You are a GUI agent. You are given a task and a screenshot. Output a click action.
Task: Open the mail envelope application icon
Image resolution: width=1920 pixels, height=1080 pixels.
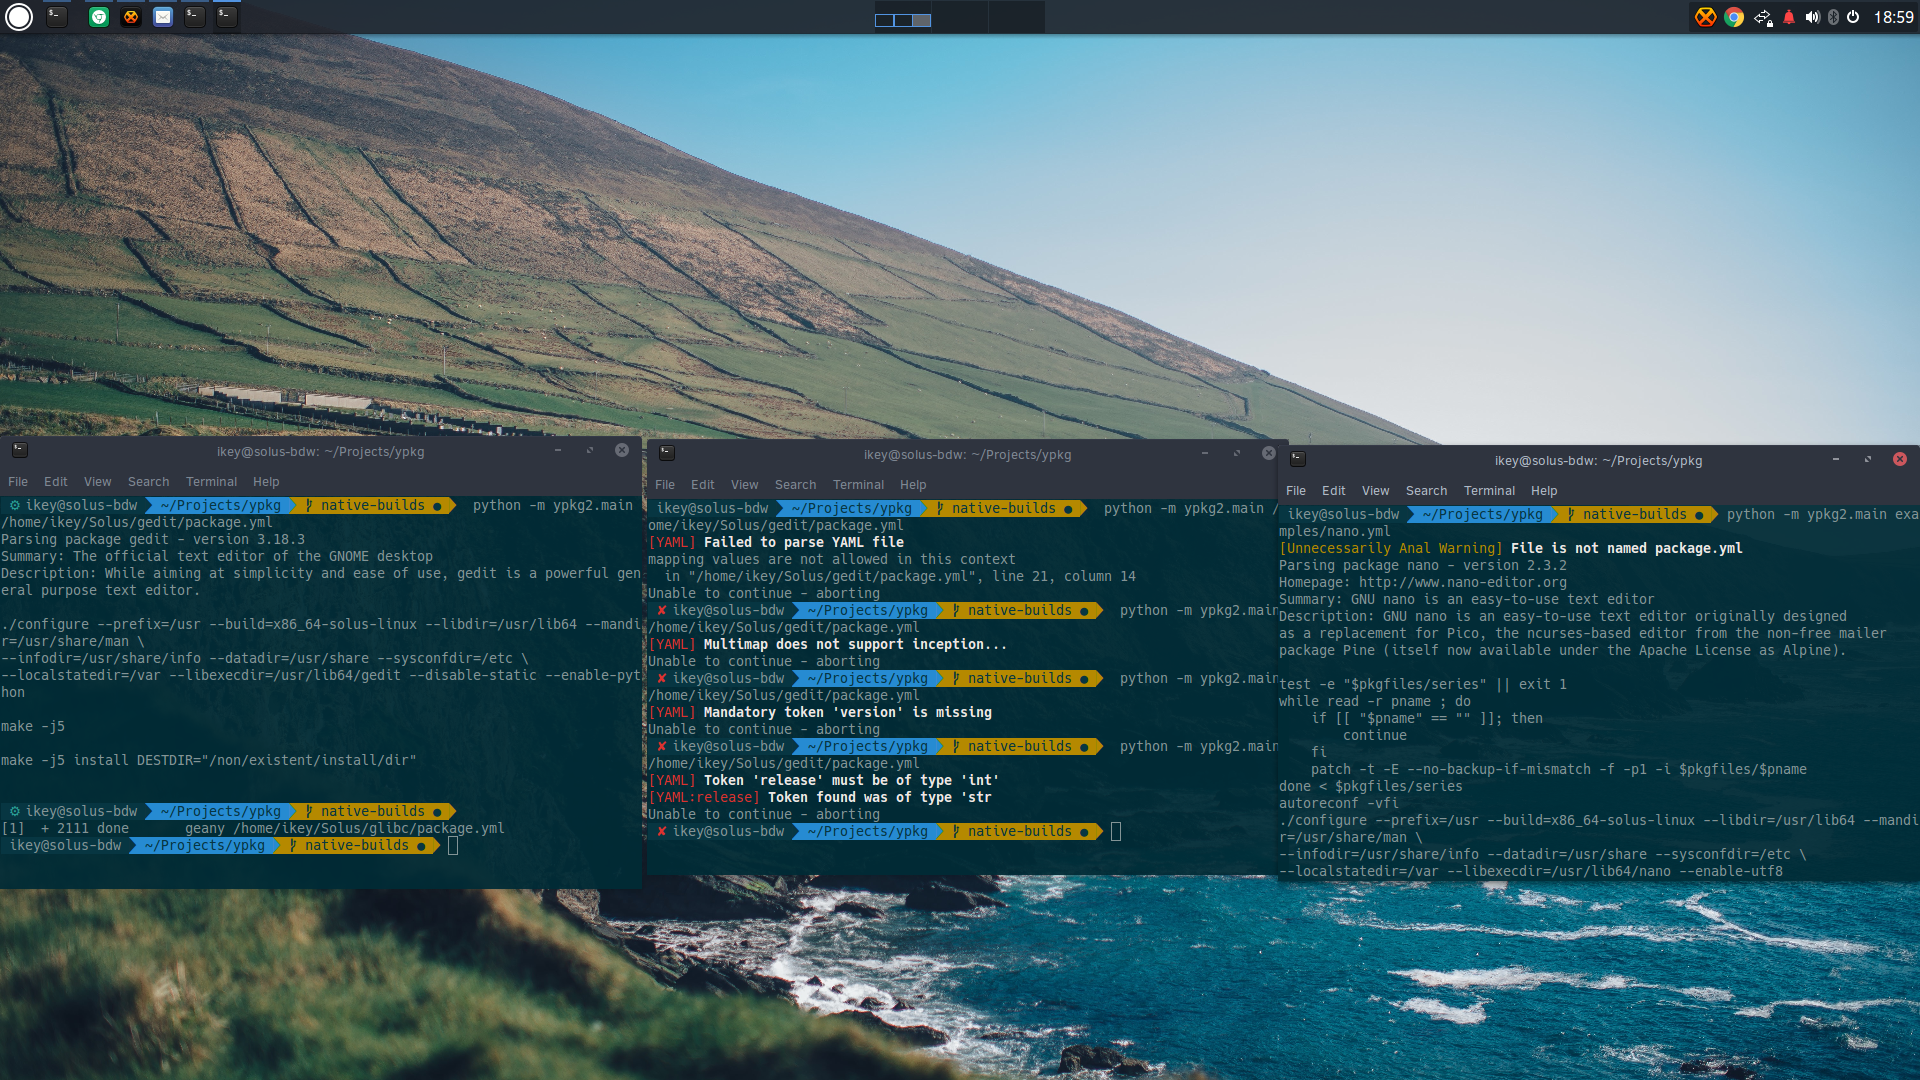[163, 17]
